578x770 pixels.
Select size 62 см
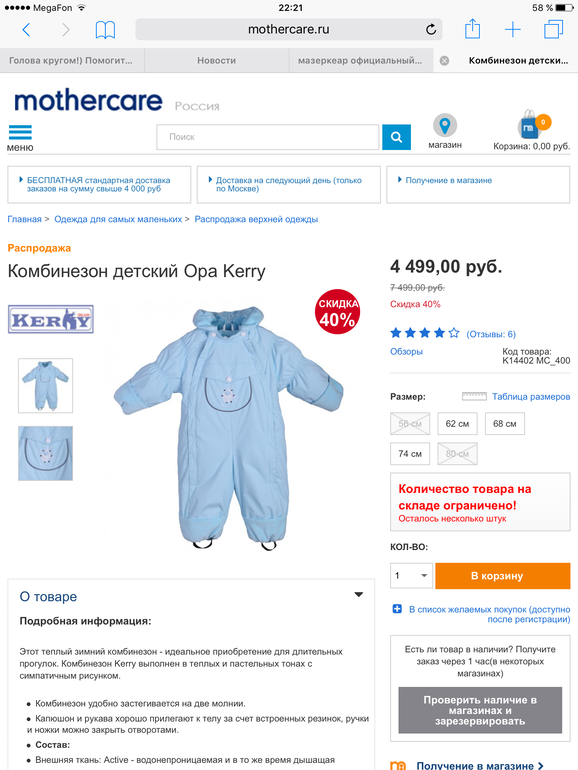click(x=457, y=424)
